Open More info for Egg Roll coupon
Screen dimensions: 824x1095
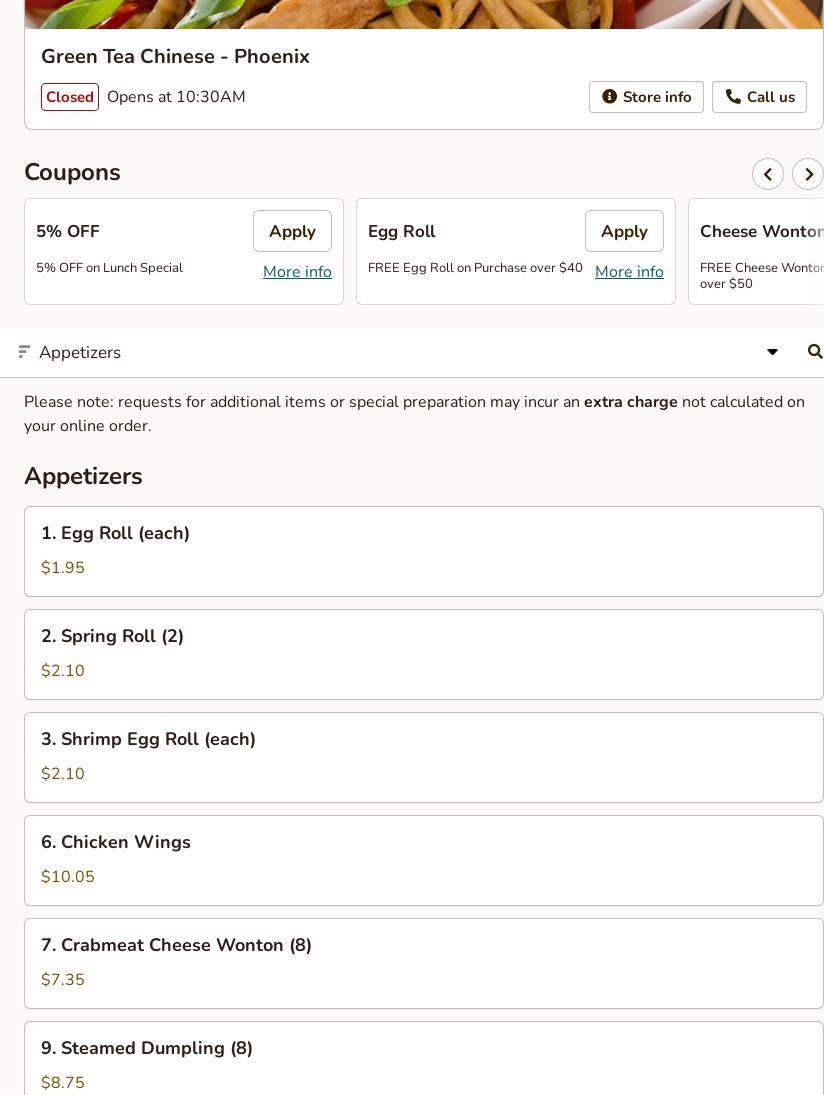click(629, 272)
